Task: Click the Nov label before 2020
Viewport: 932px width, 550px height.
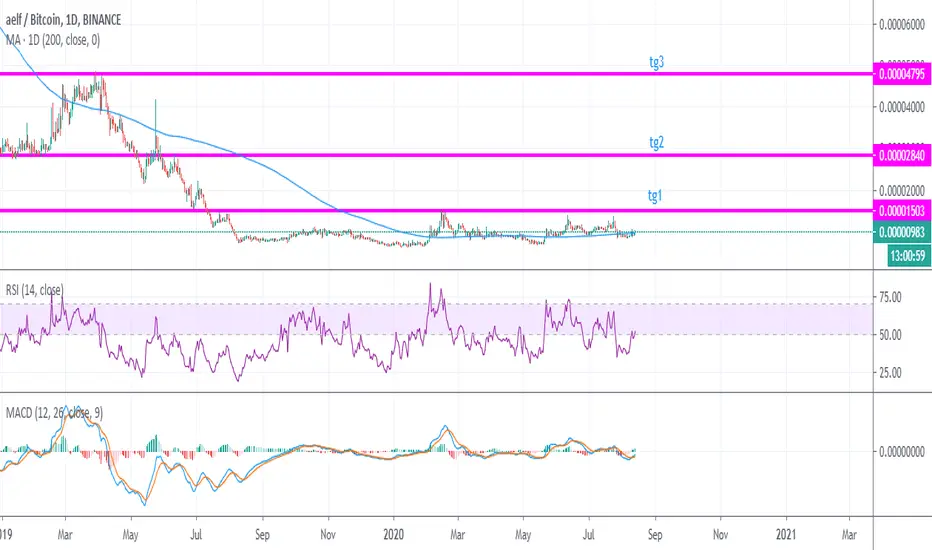Action: click(328, 535)
